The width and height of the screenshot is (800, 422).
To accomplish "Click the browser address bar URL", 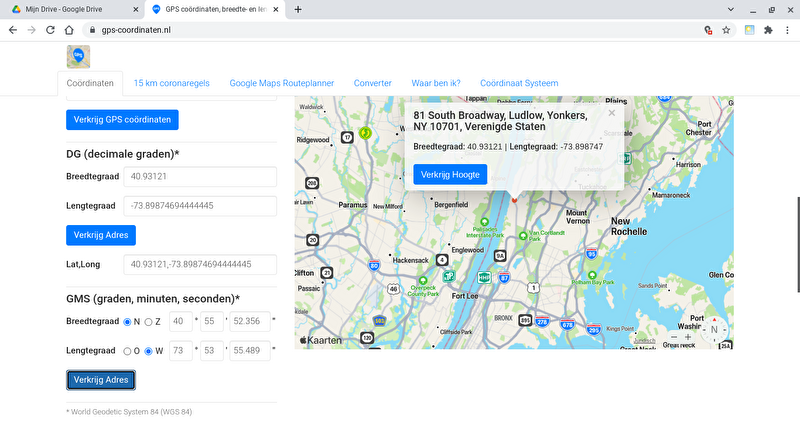I will click(x=136, y=30).
